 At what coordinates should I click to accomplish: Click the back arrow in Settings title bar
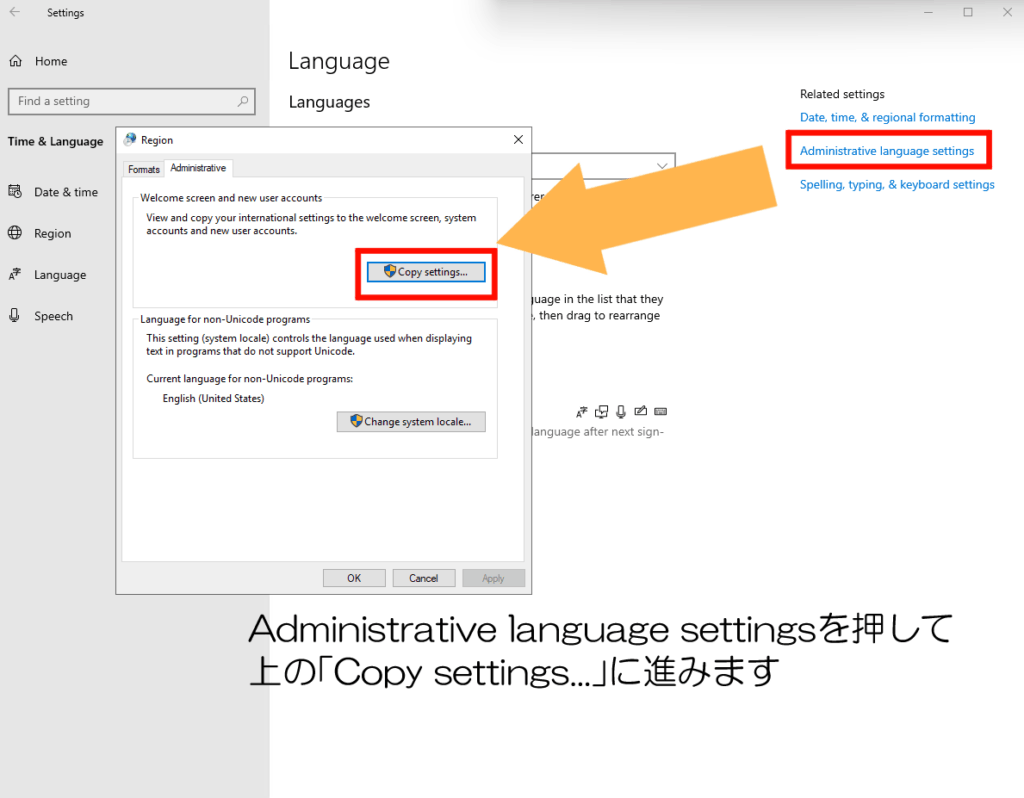pos(15,13)
